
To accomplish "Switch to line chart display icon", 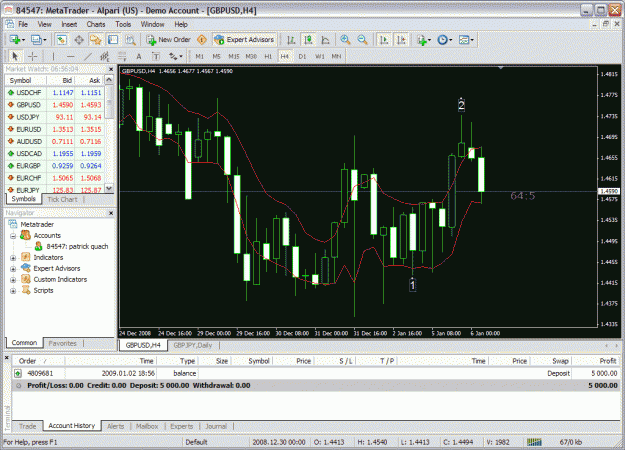I will click(326, 40).
